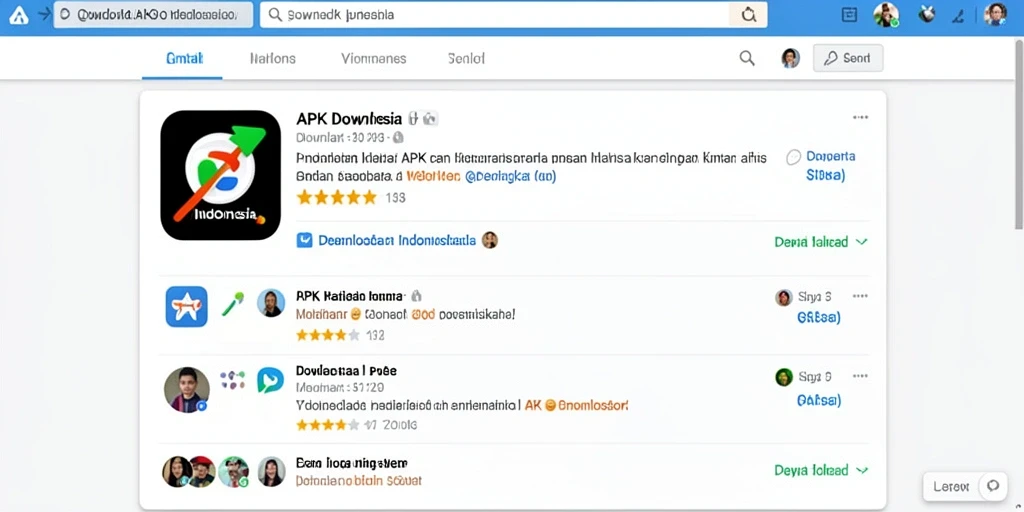Open the large APK Downhesia app icon
The image size is (1024, 512).
[221, 175]
